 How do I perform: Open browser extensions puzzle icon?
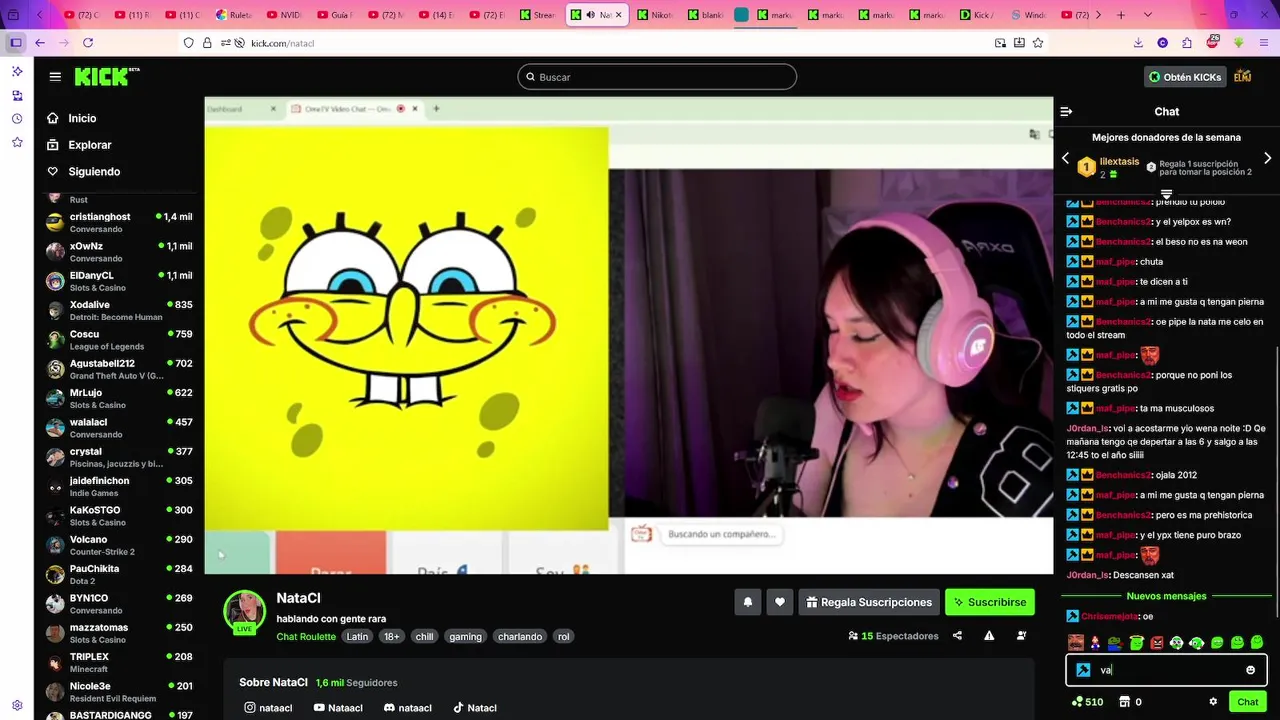[1187, 43]
